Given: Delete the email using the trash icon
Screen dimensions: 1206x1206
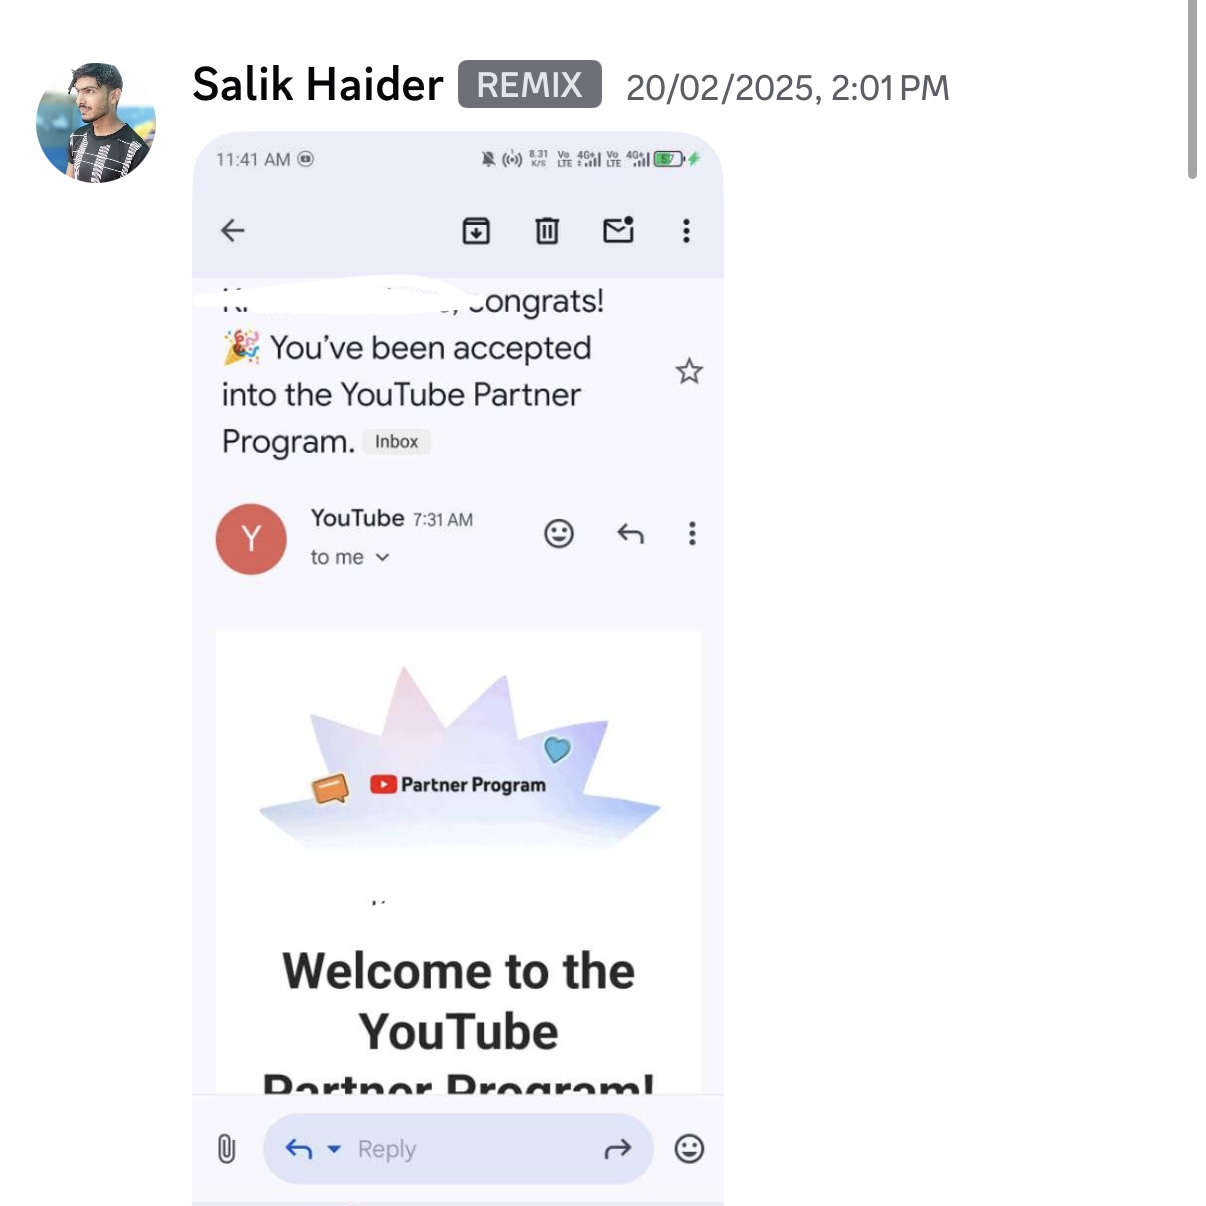Looking at the screenshot, I should [x=547, y=231].
